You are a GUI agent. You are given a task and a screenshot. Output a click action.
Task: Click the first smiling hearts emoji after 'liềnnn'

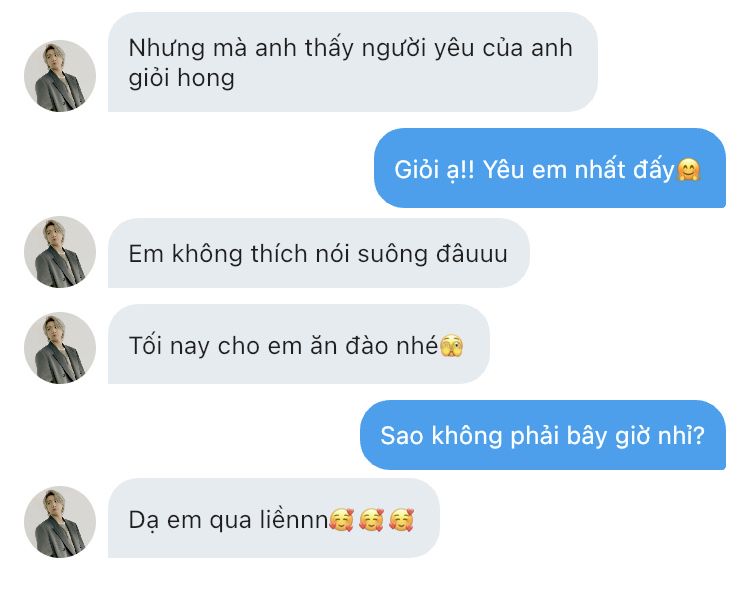click(341, 520)
